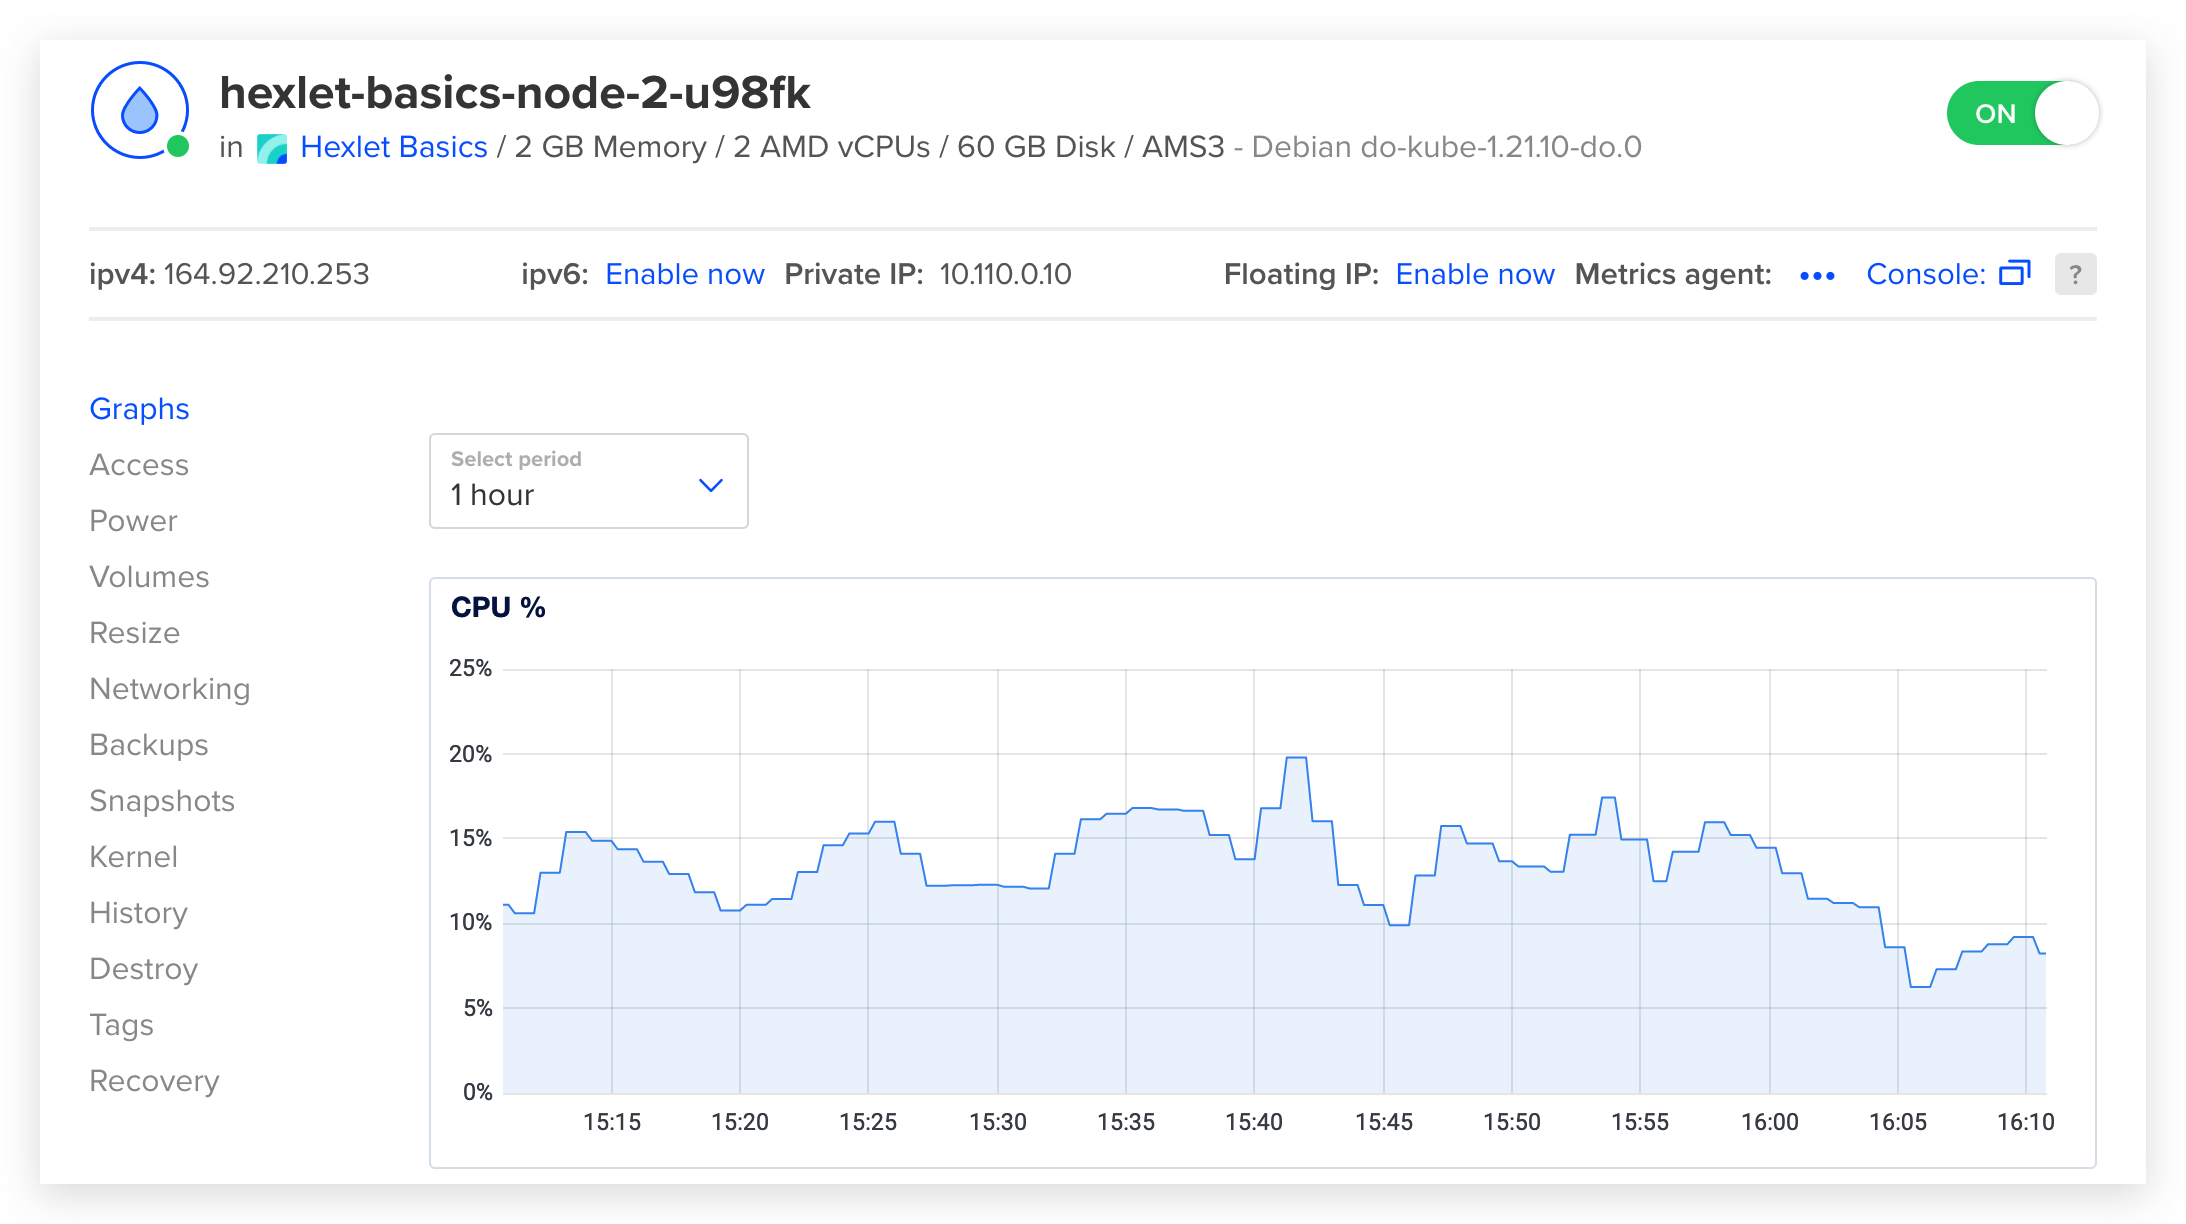
Task: Open the Hexlet Basics project link
Action: (x=393, y=147)
